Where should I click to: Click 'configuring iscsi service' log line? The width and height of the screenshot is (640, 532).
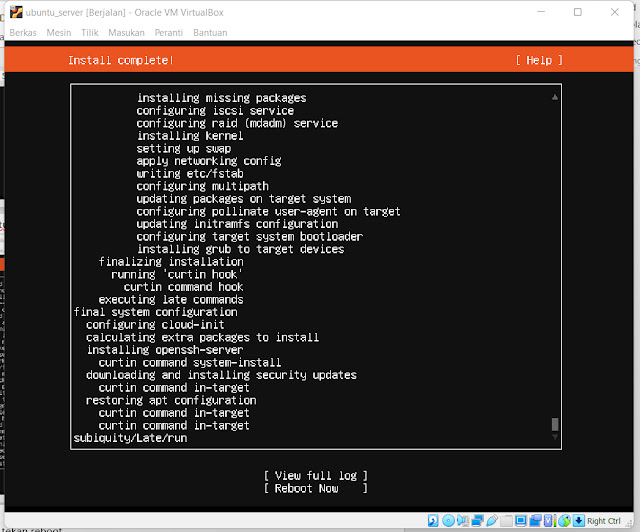216,111
